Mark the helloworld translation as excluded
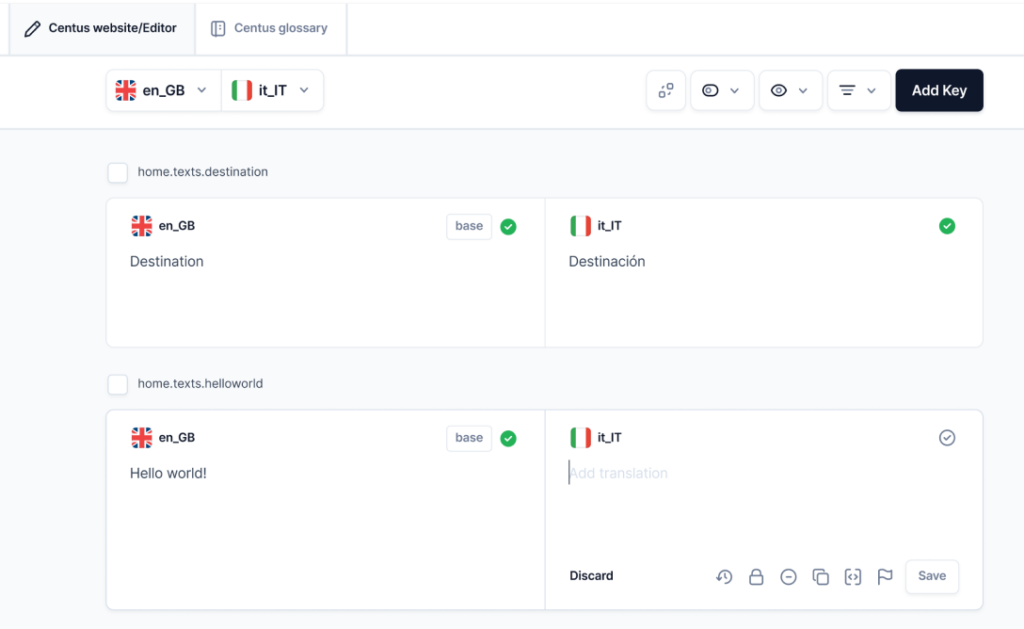This screenshot has width=1024, height=629. click(x=788, y=577)
